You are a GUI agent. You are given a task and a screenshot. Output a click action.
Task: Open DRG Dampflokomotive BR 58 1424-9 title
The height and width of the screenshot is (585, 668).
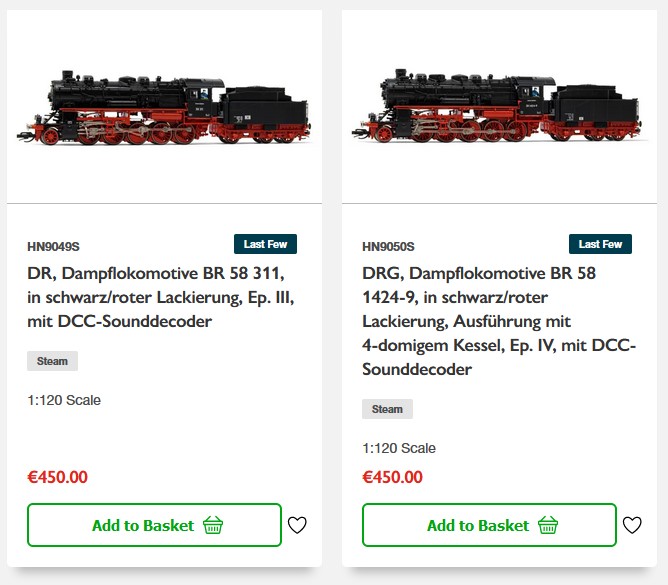[495, 321]
